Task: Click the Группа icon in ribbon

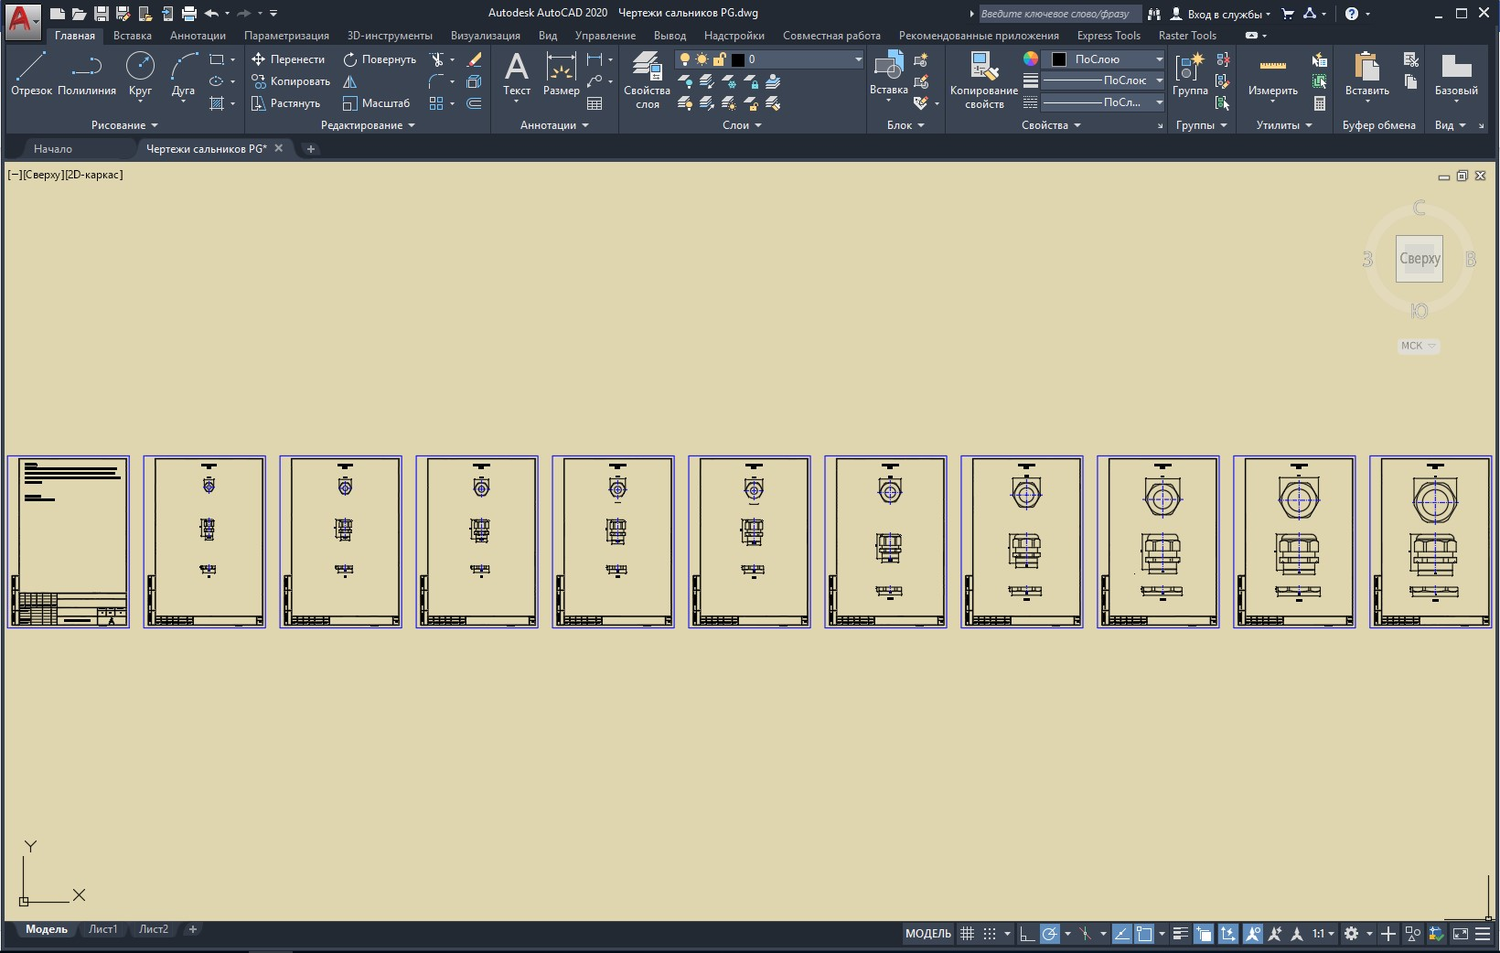Action: (1190, 74)
